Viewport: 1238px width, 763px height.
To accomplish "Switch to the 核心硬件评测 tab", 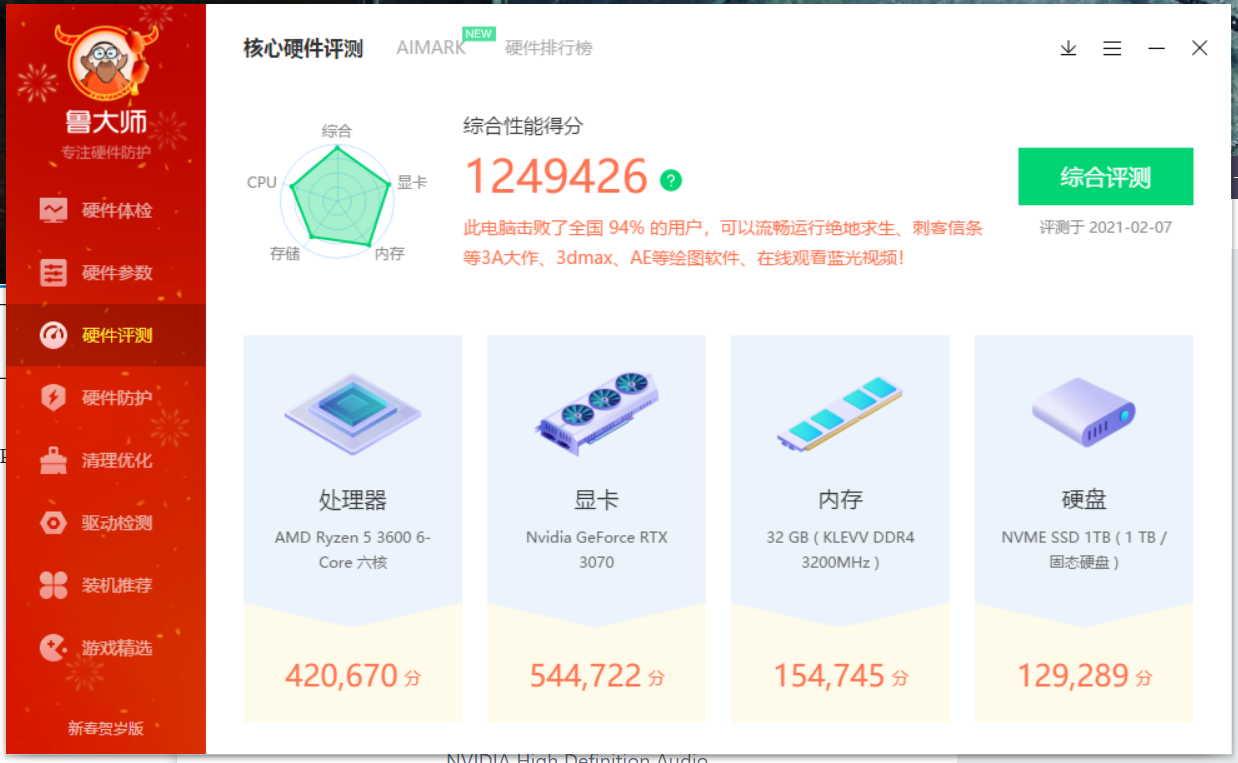I will [x=303, y=48].
